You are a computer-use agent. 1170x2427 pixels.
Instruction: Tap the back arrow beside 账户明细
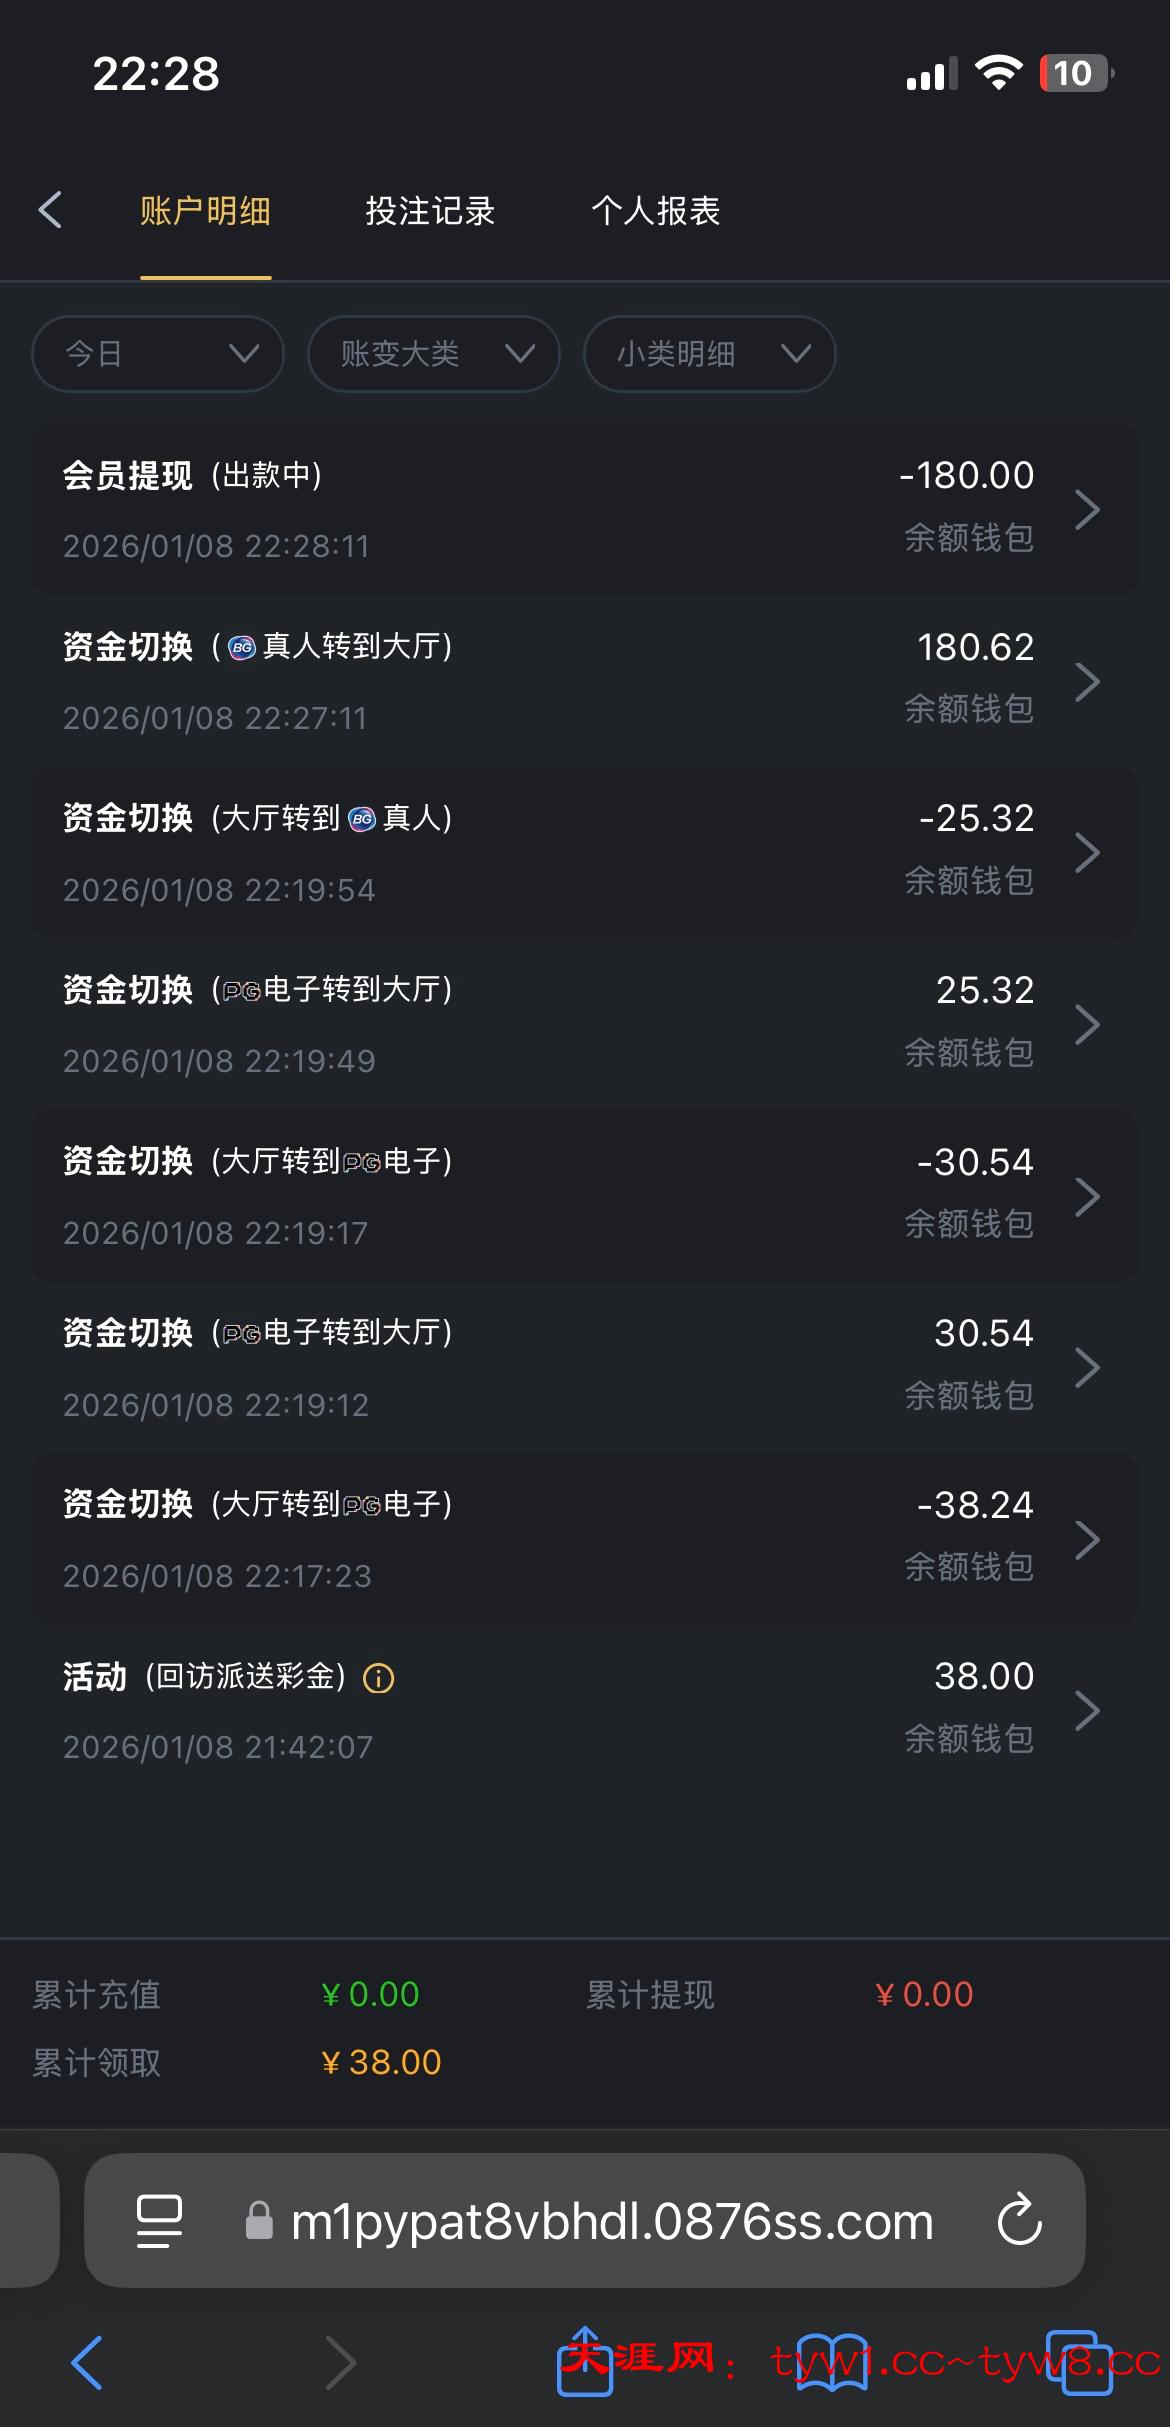(x=51, y=210)
